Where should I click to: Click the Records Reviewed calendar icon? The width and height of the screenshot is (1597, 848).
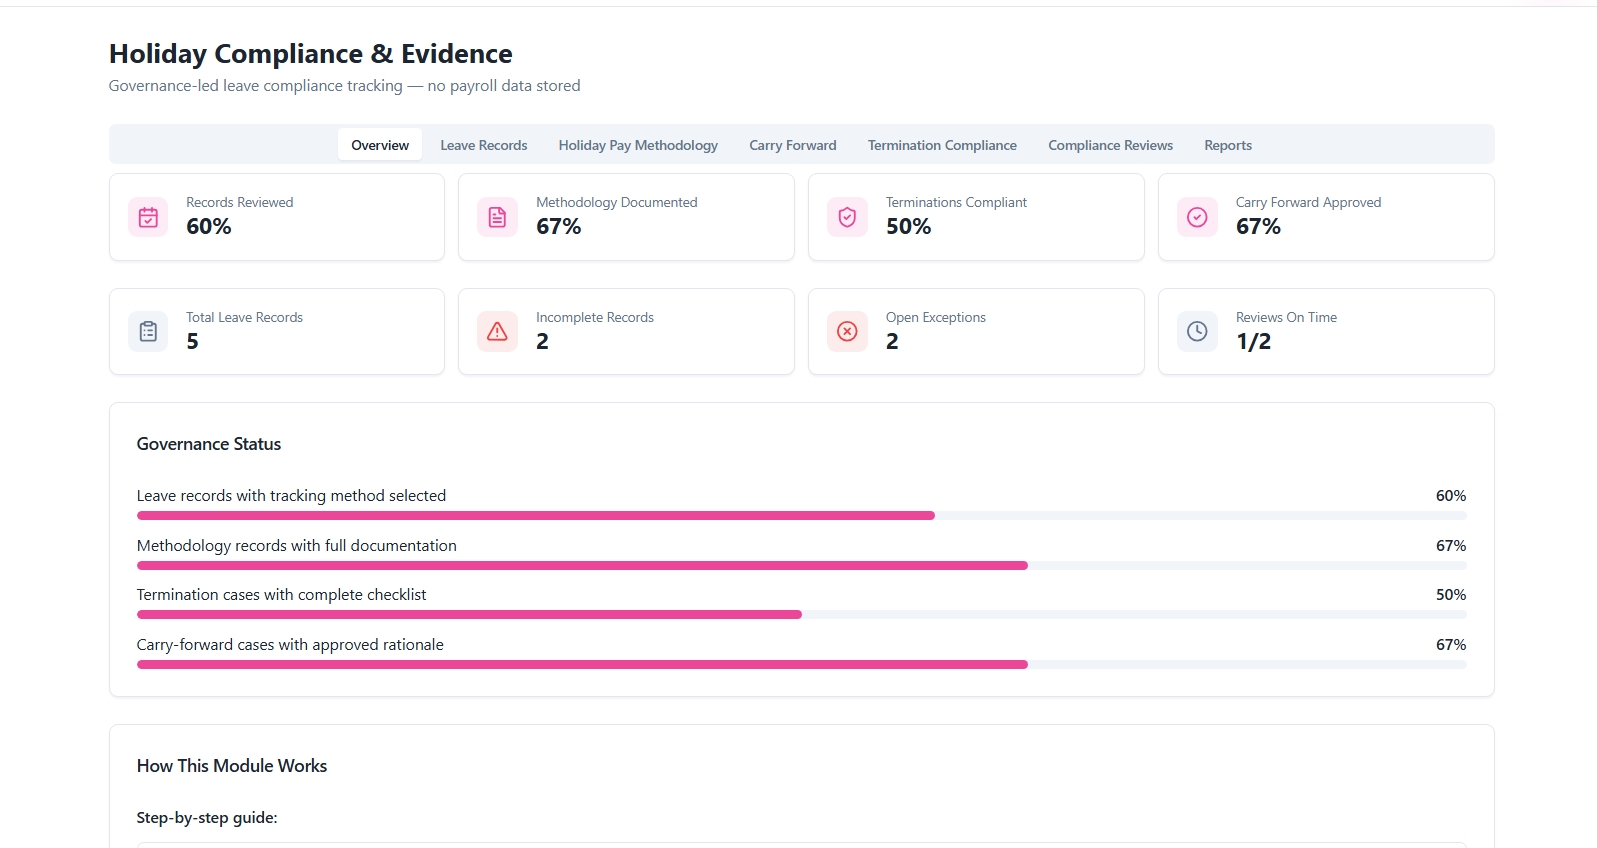click(148, 217)
